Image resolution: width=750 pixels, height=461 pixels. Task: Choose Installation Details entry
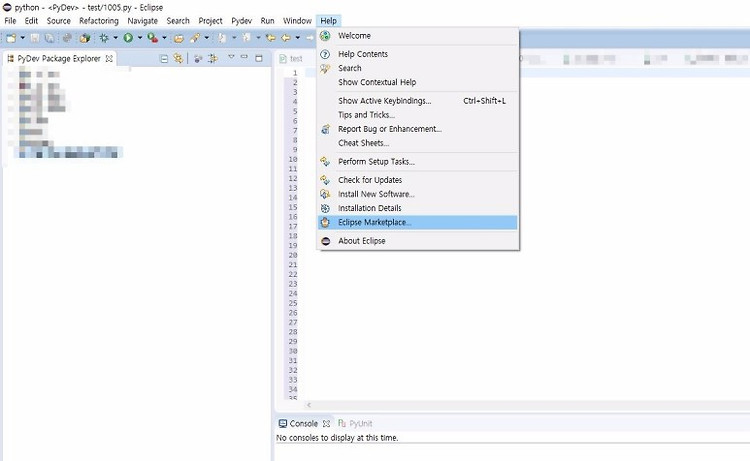(x=418, y=208)
